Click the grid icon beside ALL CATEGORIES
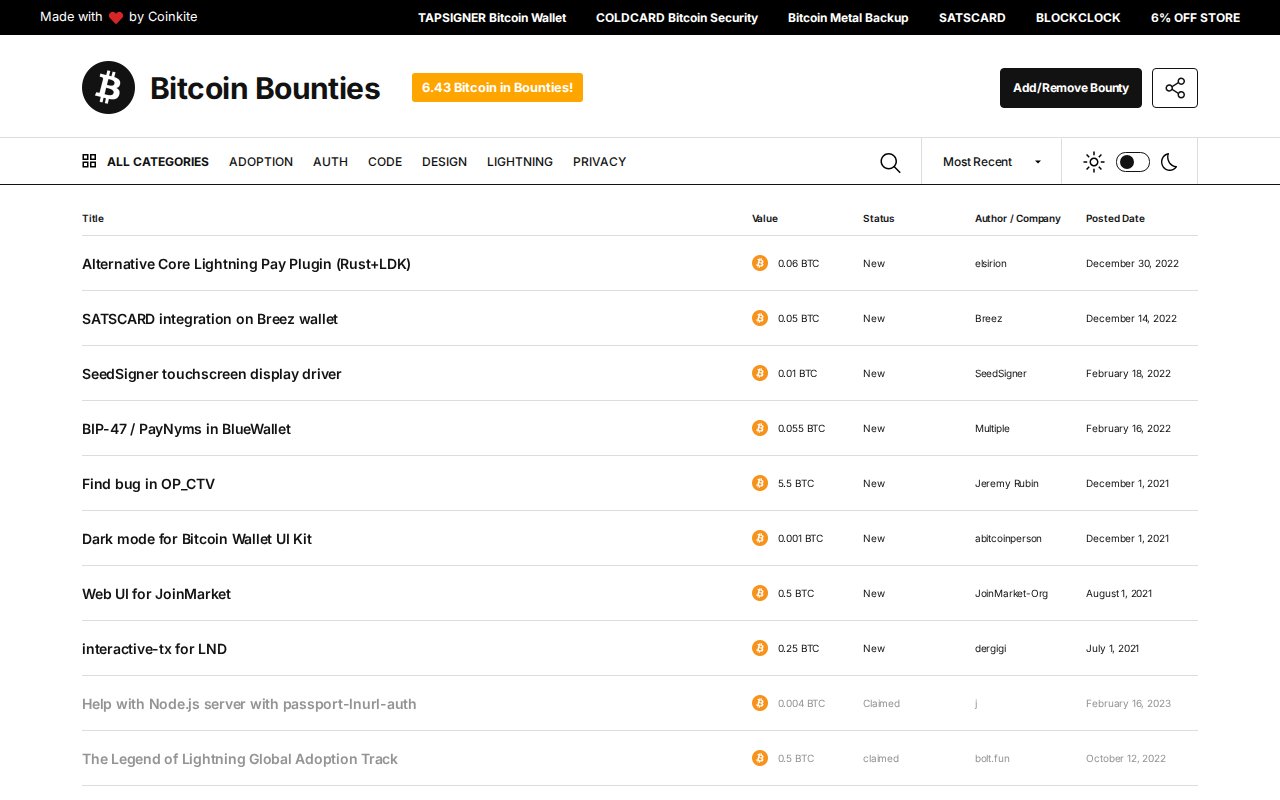The width and height of the screenshot is (1280, 800). pyautogui.click(x=89, y=160)
